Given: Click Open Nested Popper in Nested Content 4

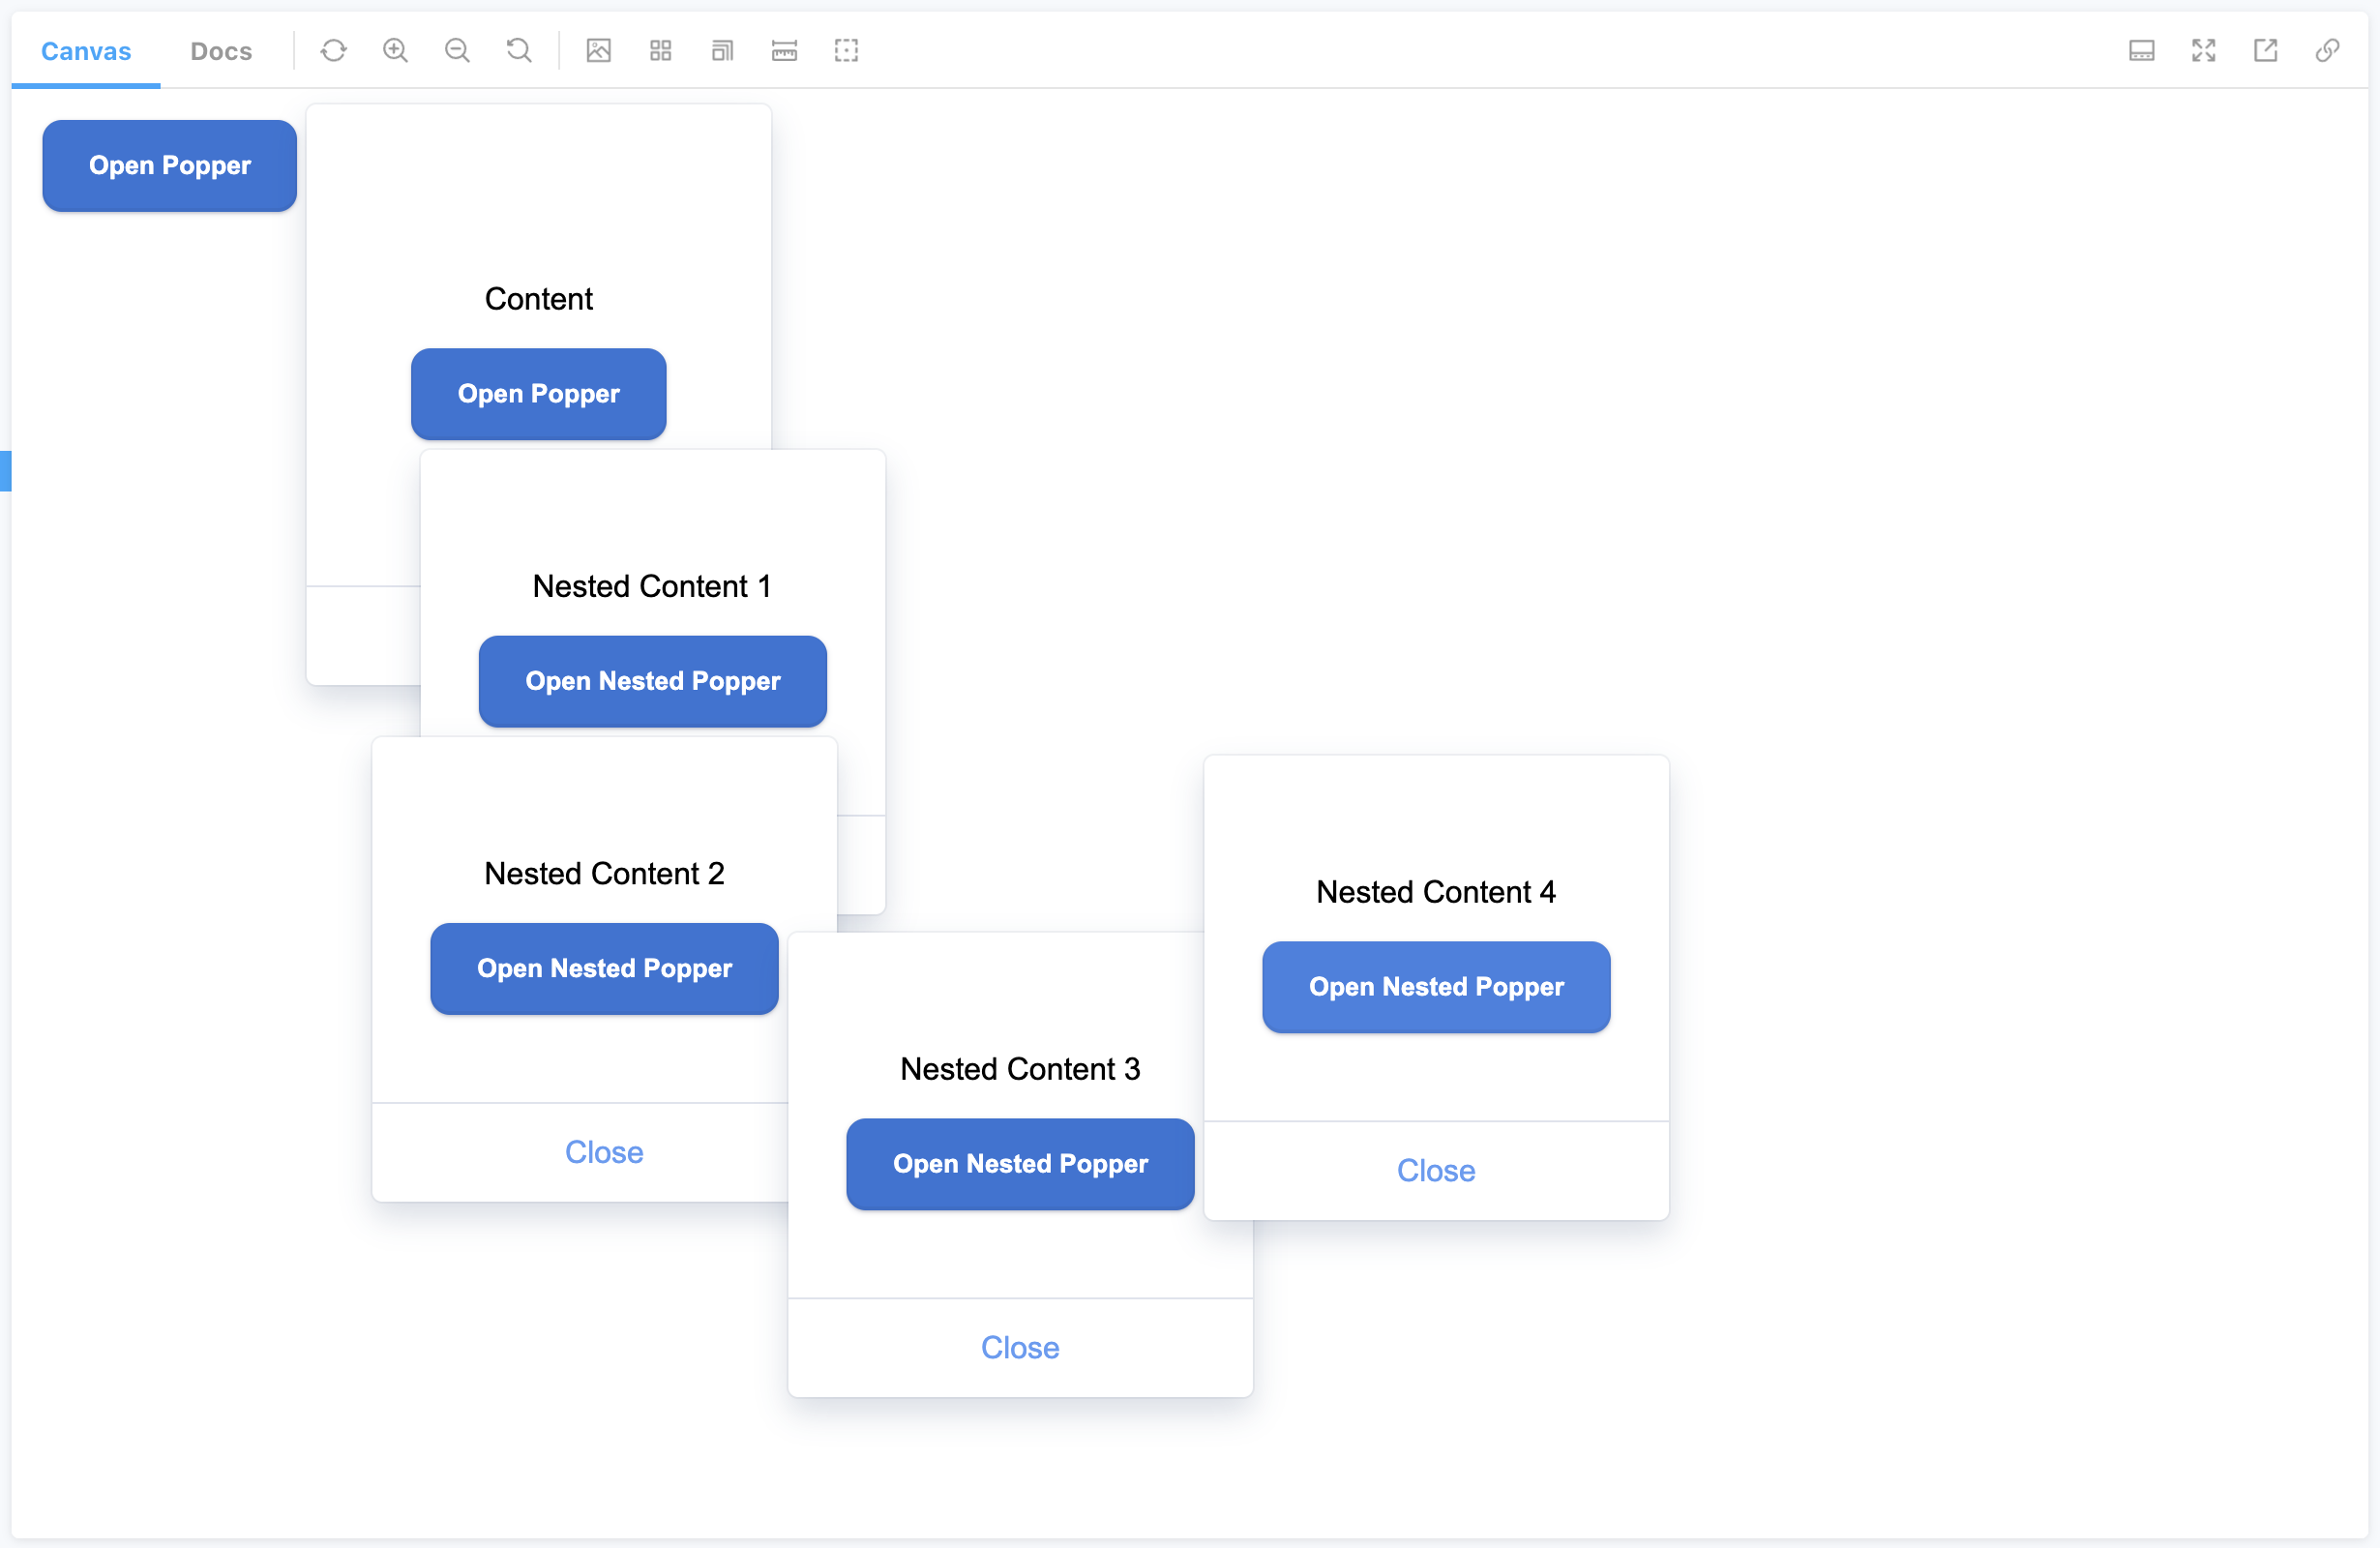Looking at the screenshot, I should pos(1435,986).
